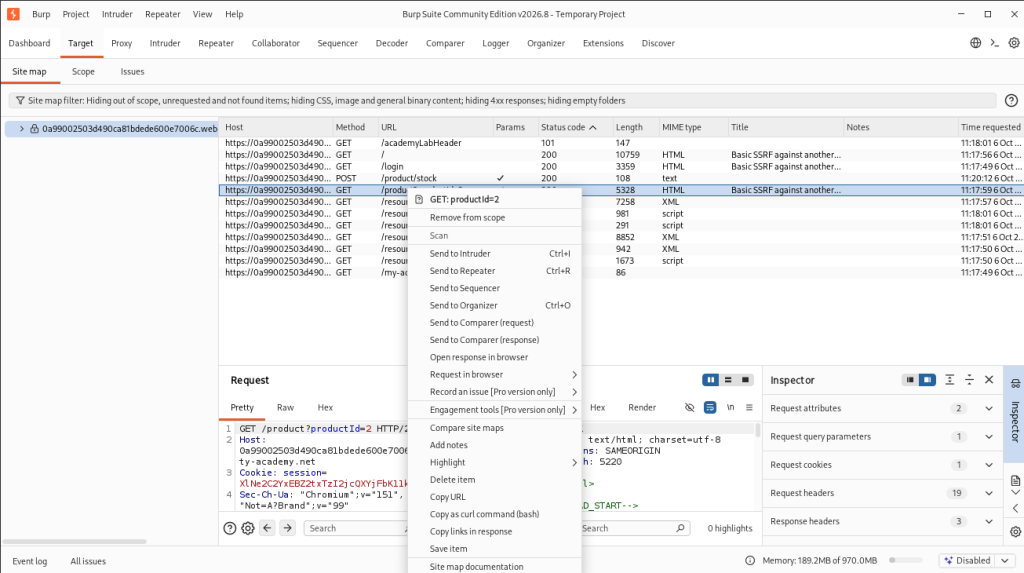Select top-bottom request/response layout
The image size is (1024, 573).
pos(728,380)
